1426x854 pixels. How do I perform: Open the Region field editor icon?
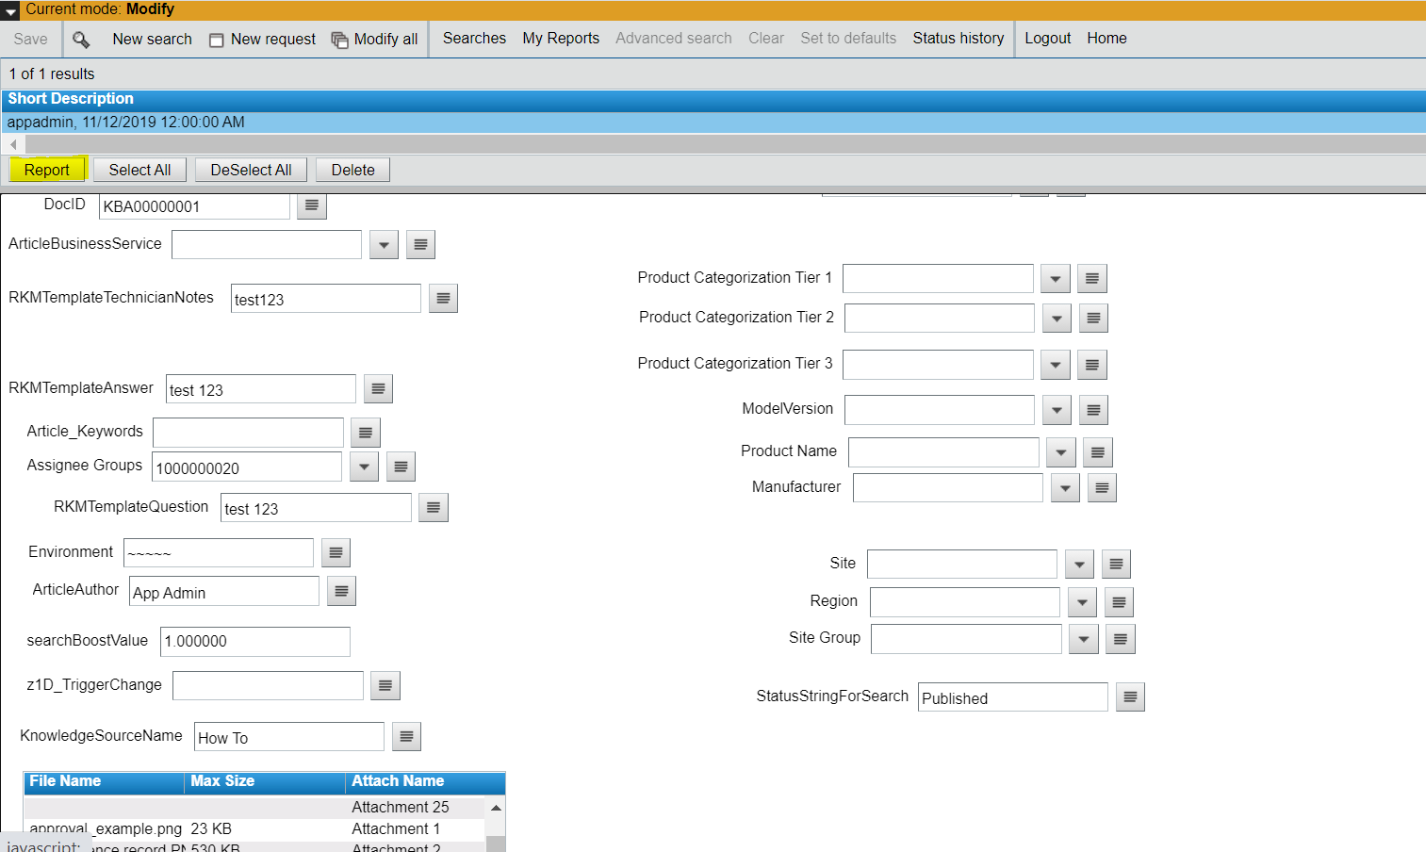click(1119, 602)
